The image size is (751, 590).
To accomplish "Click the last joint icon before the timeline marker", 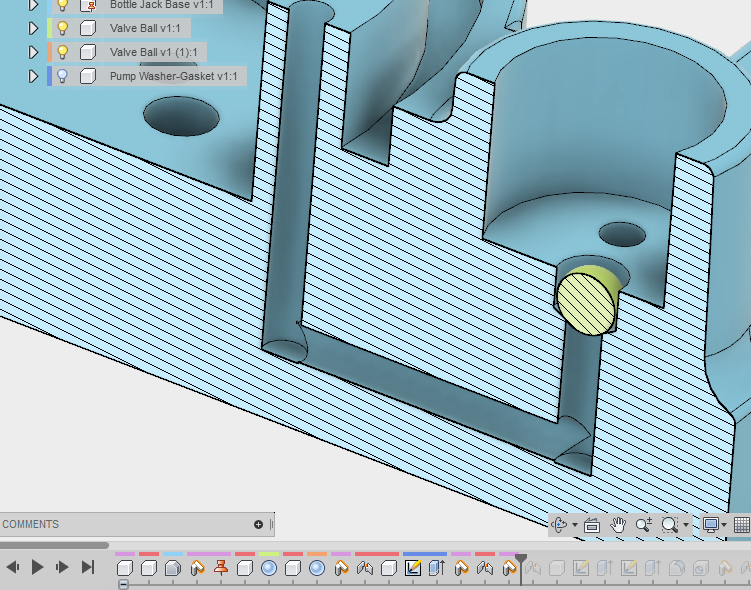I will [x=509, y=568].
